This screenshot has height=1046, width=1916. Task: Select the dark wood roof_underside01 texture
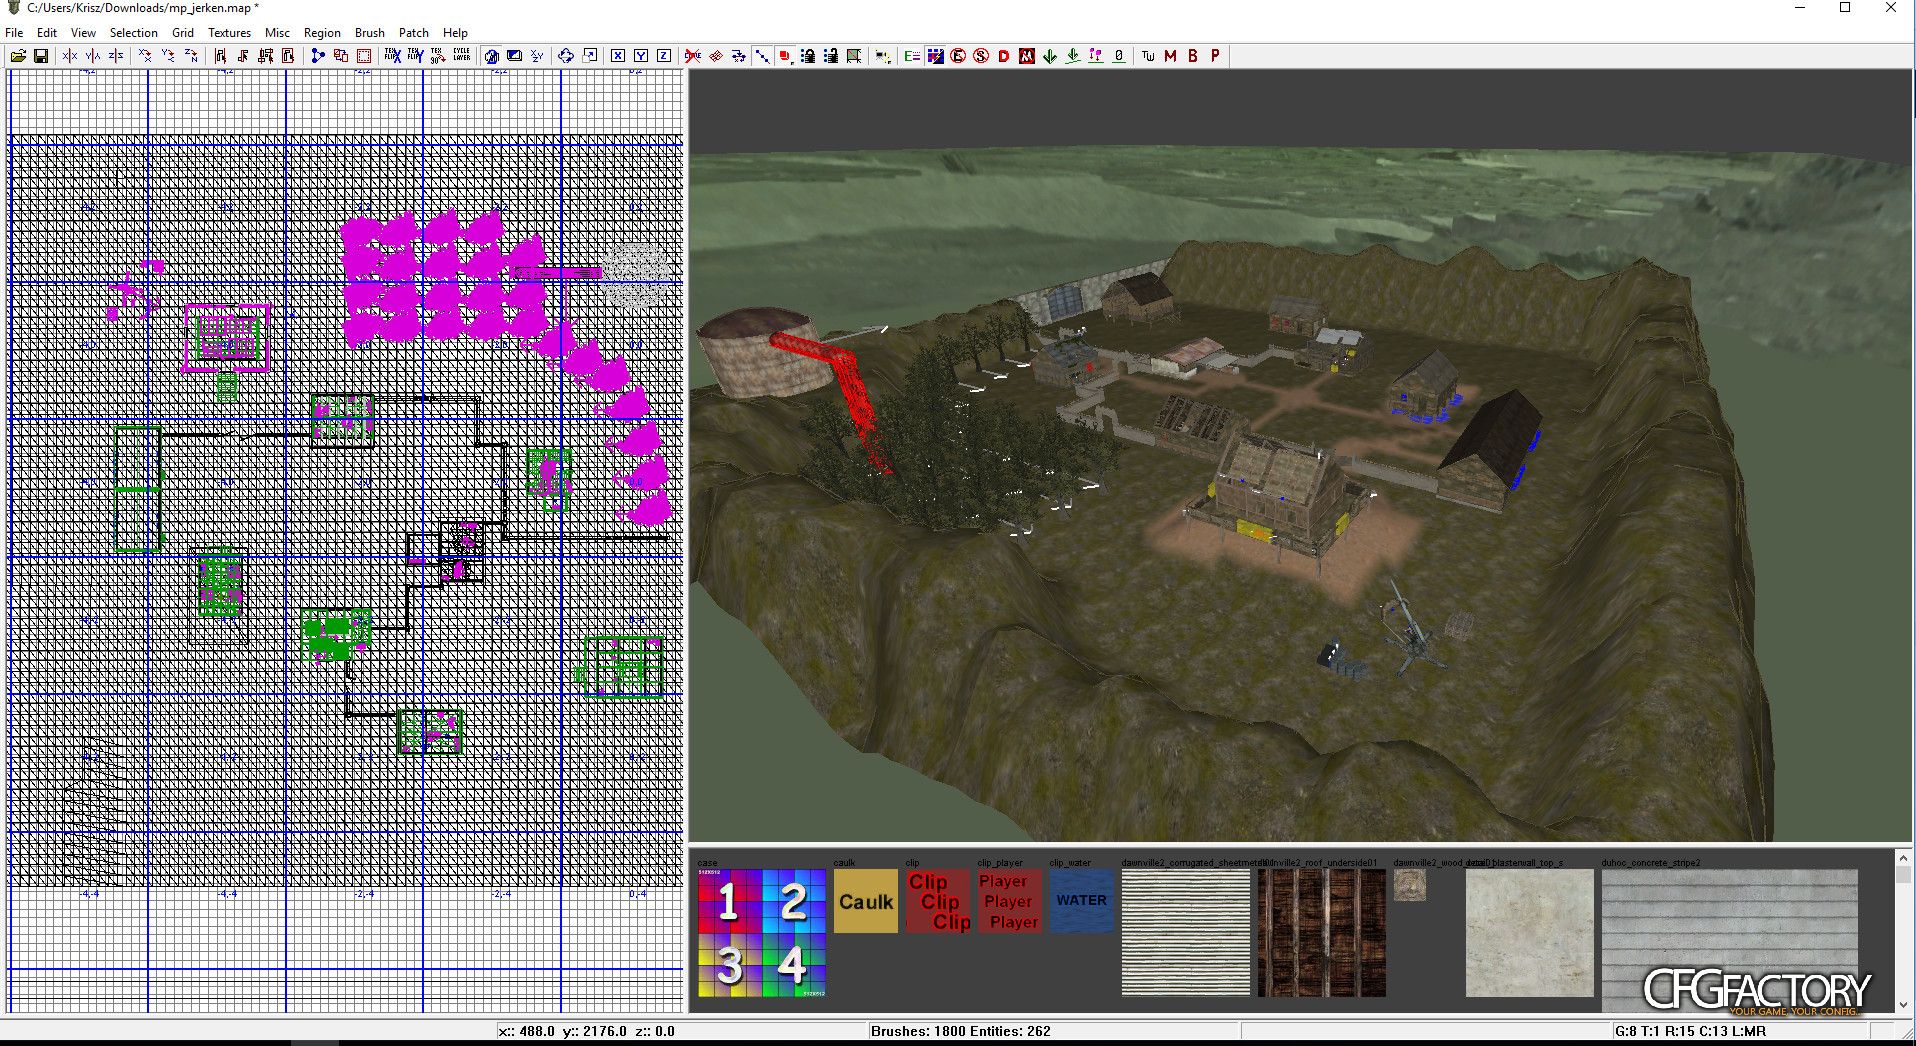click(1322, 933)
